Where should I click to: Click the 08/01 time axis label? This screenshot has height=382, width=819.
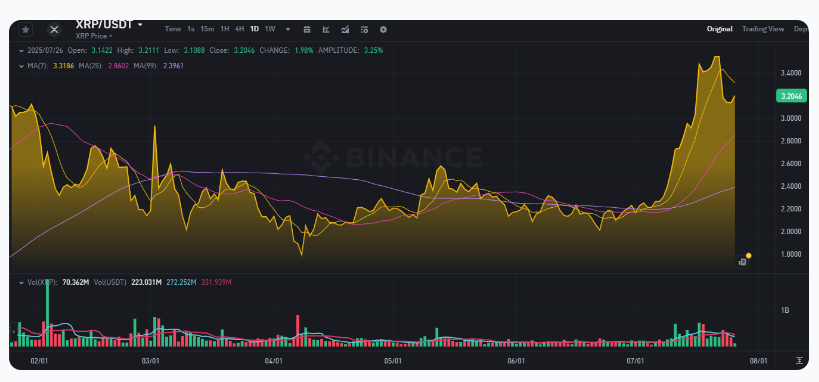click(x=759, y=361)
